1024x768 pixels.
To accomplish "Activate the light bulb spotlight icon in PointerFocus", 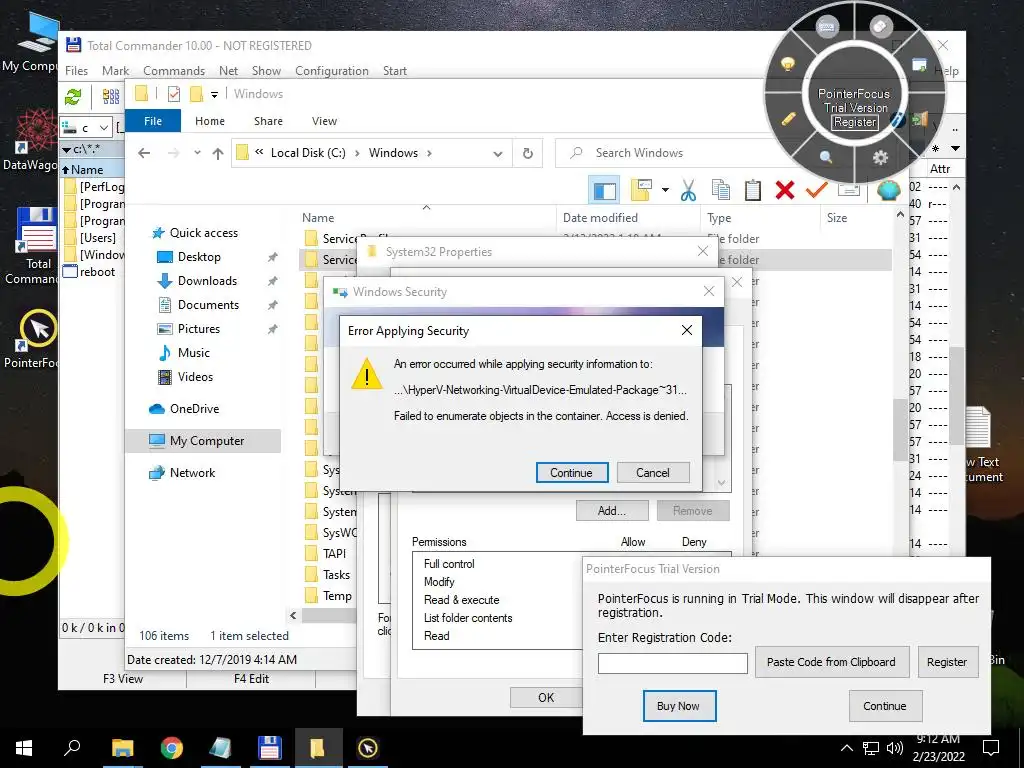I will click(x=788, y=64).
